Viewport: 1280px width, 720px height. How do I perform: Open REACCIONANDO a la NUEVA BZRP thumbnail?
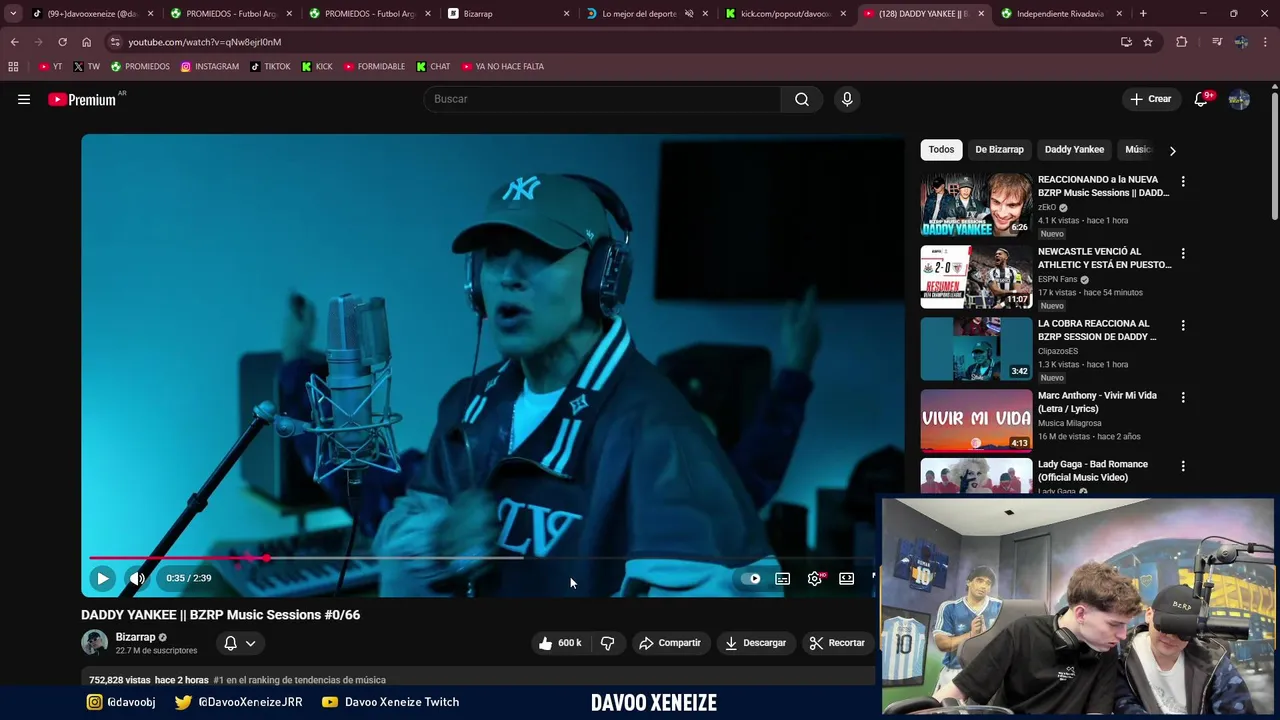(x=976, y=205)
